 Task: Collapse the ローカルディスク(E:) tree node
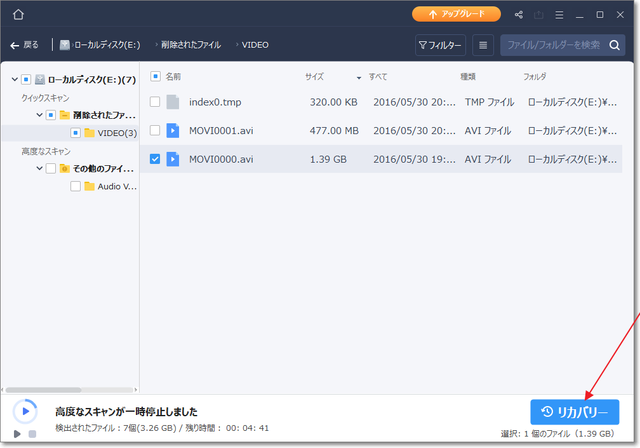tap(12, 79)
